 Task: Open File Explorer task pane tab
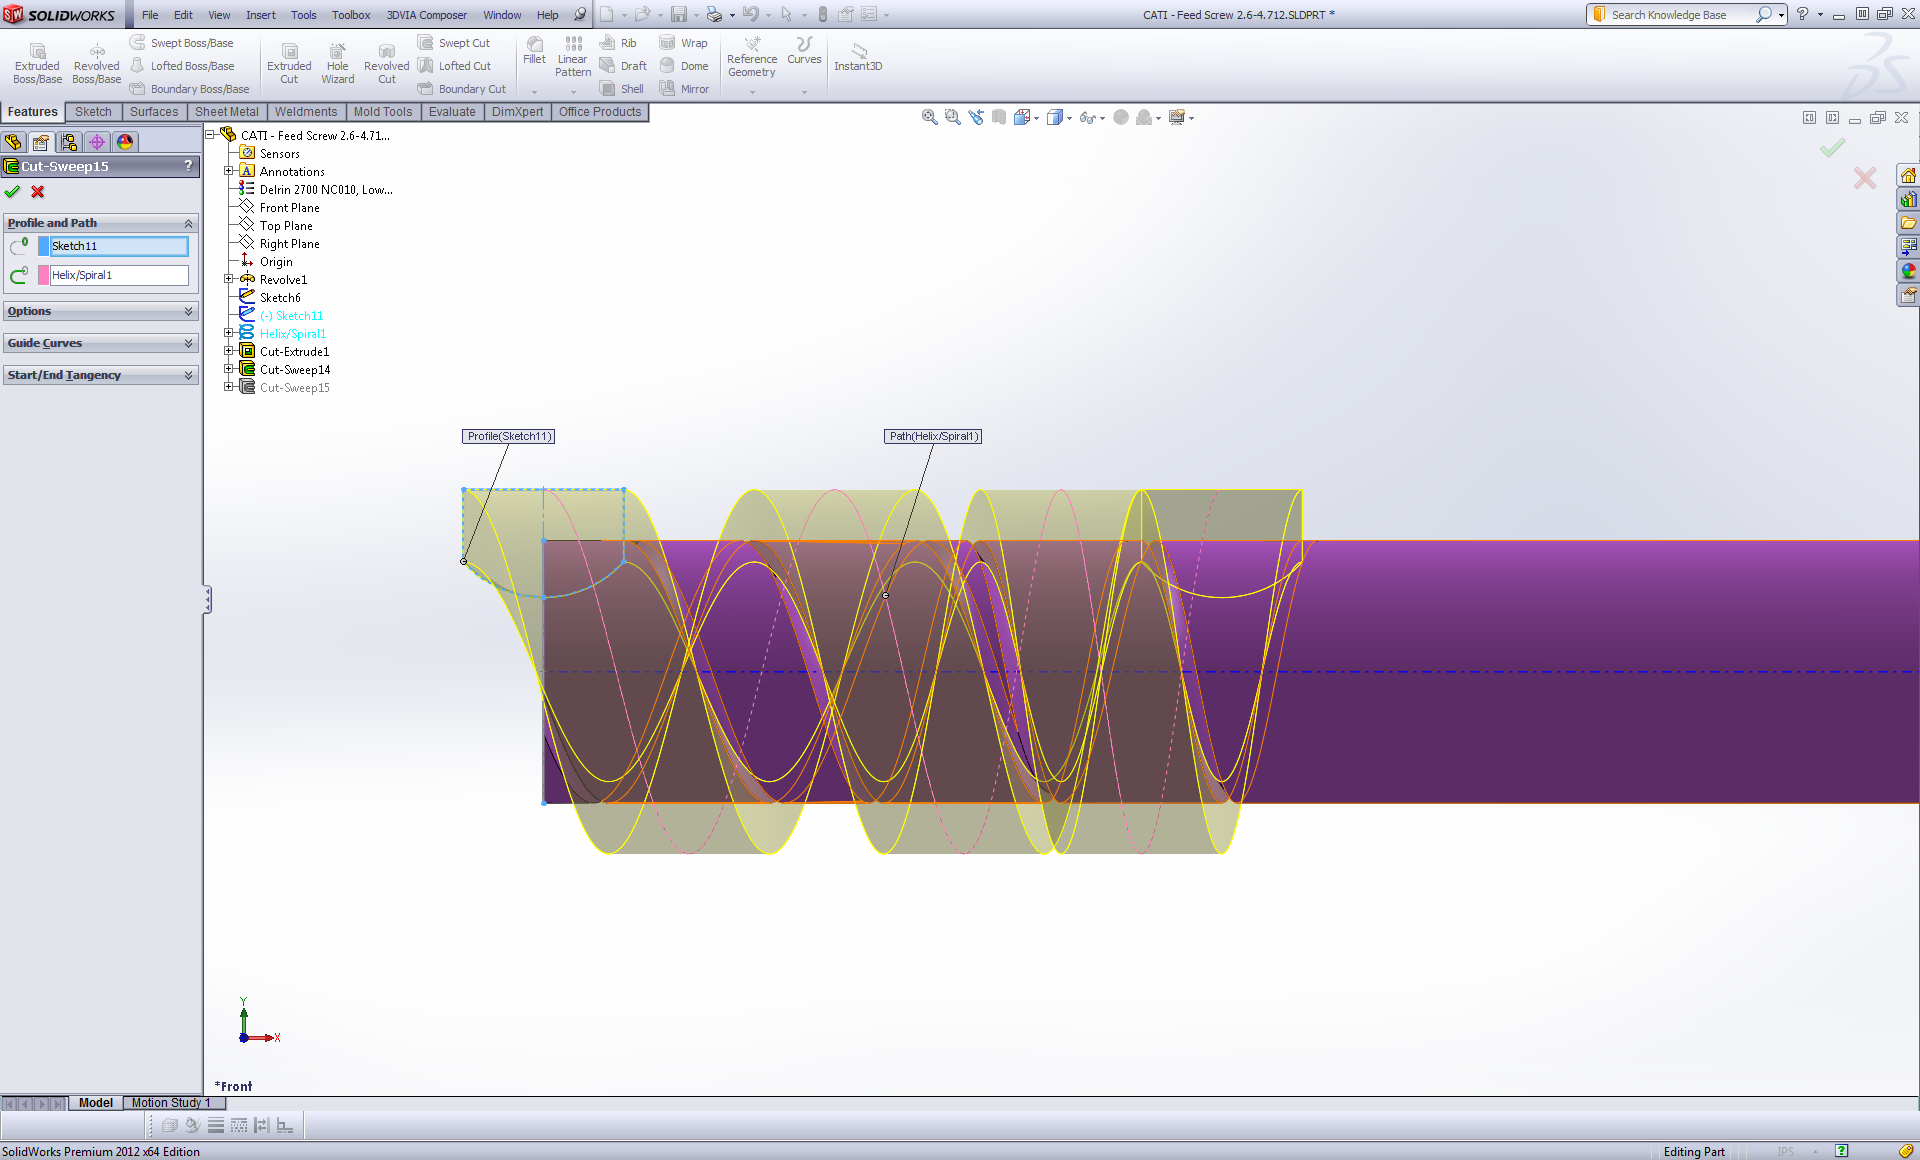click(1908, 223)
